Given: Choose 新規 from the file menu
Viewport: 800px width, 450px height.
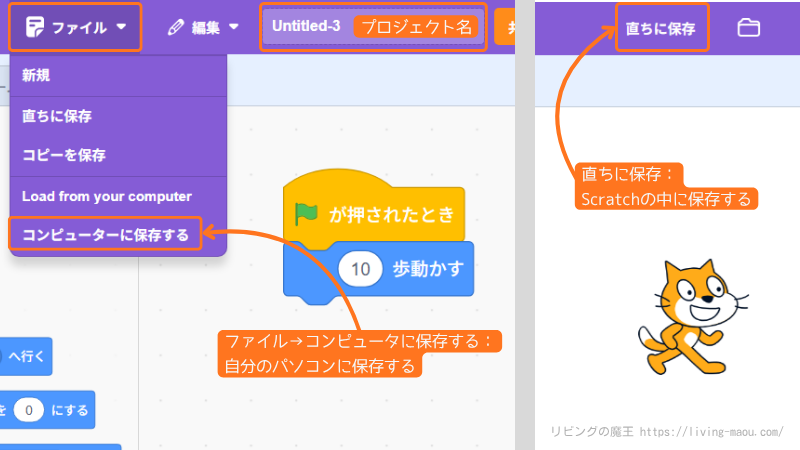Looking at the screenshot, I should tap(36, 76).
